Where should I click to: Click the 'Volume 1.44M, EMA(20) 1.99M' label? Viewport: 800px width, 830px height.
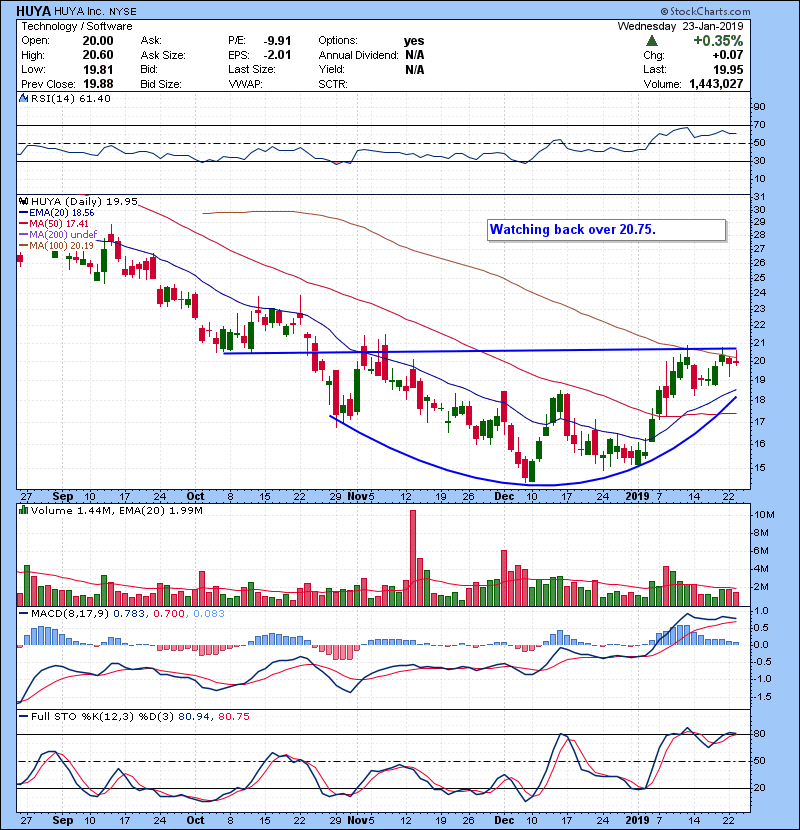116,511
